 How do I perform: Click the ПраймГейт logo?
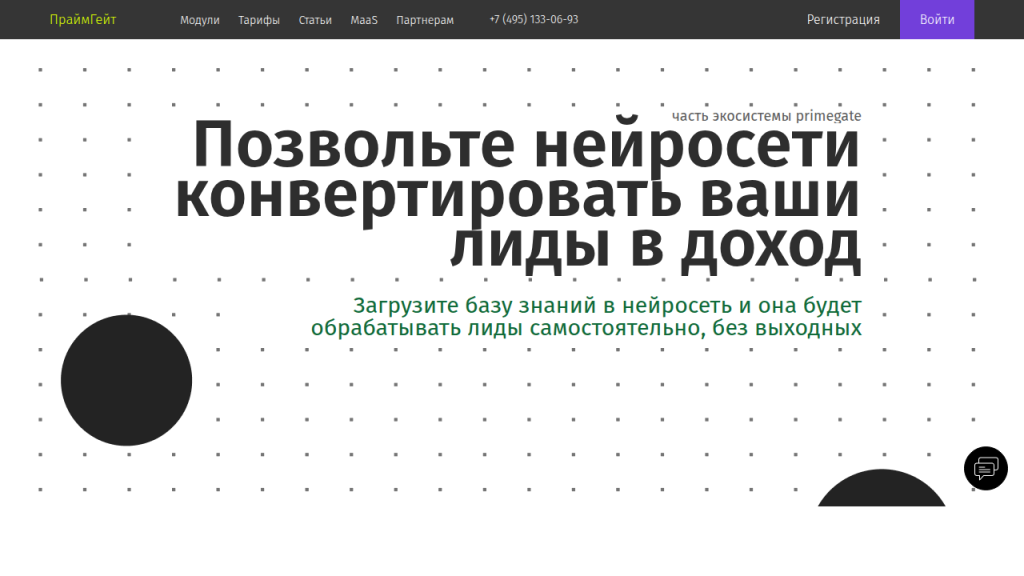point(83,19)
